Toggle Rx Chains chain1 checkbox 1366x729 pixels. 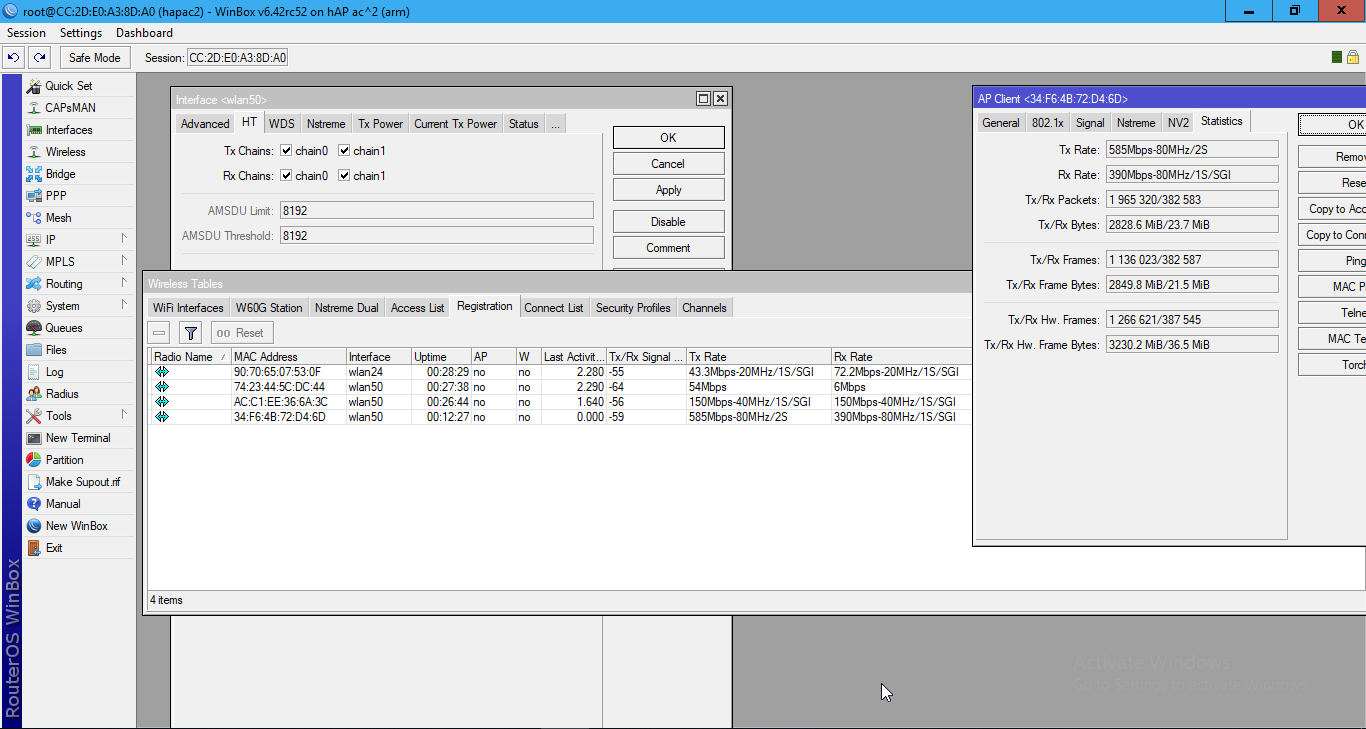click(344, 176)
